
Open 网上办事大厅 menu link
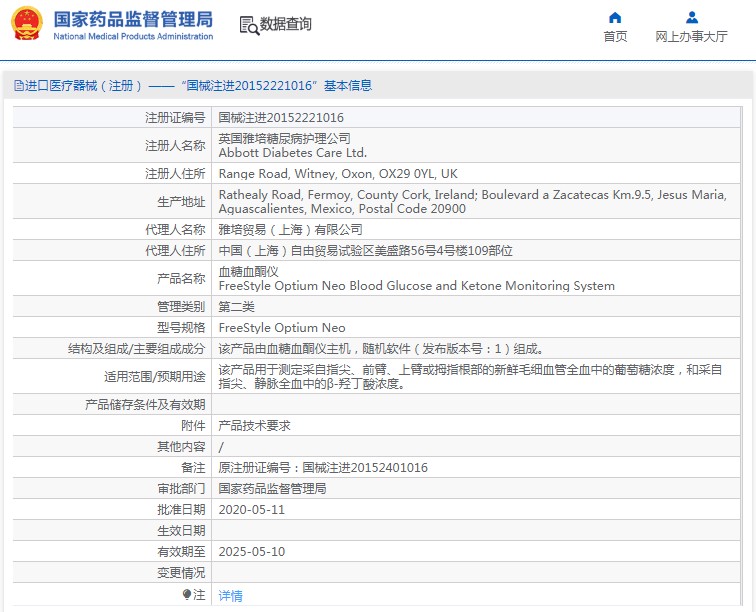[691, 37]
